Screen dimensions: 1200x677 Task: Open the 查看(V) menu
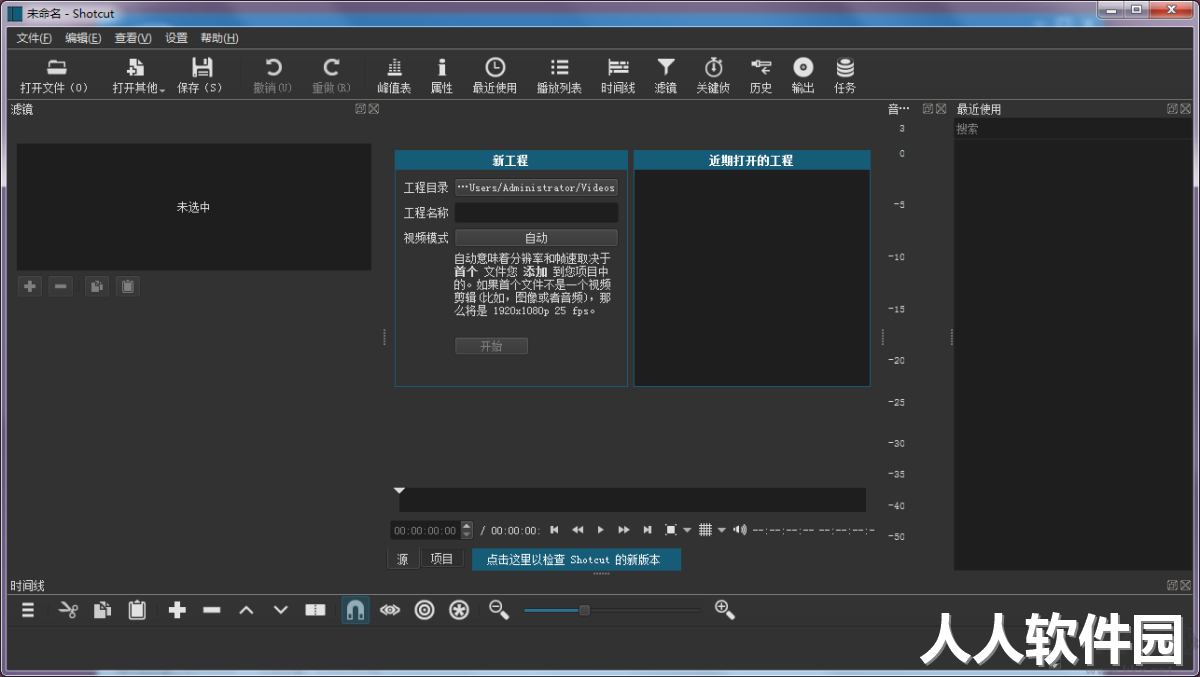click(x=133, y=38)
